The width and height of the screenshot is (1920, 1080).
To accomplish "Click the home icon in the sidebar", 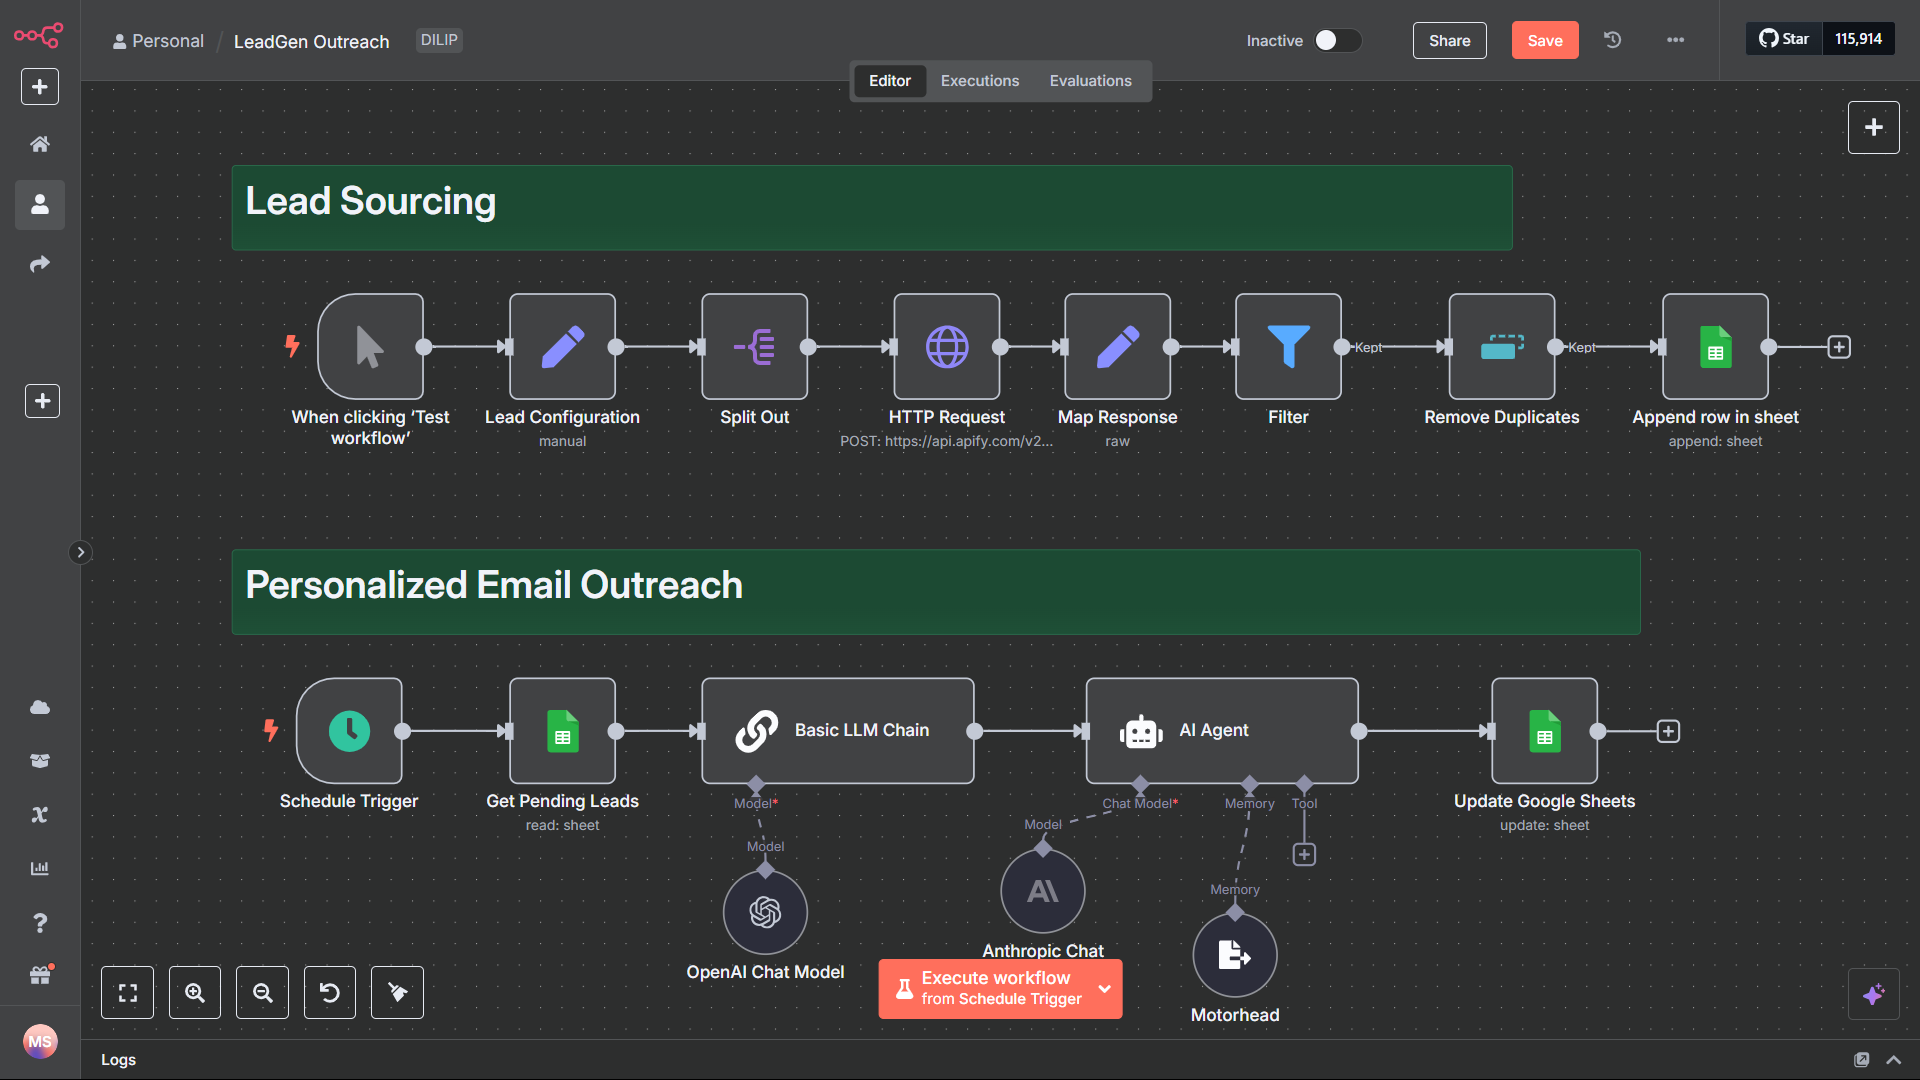I will 40,143.
